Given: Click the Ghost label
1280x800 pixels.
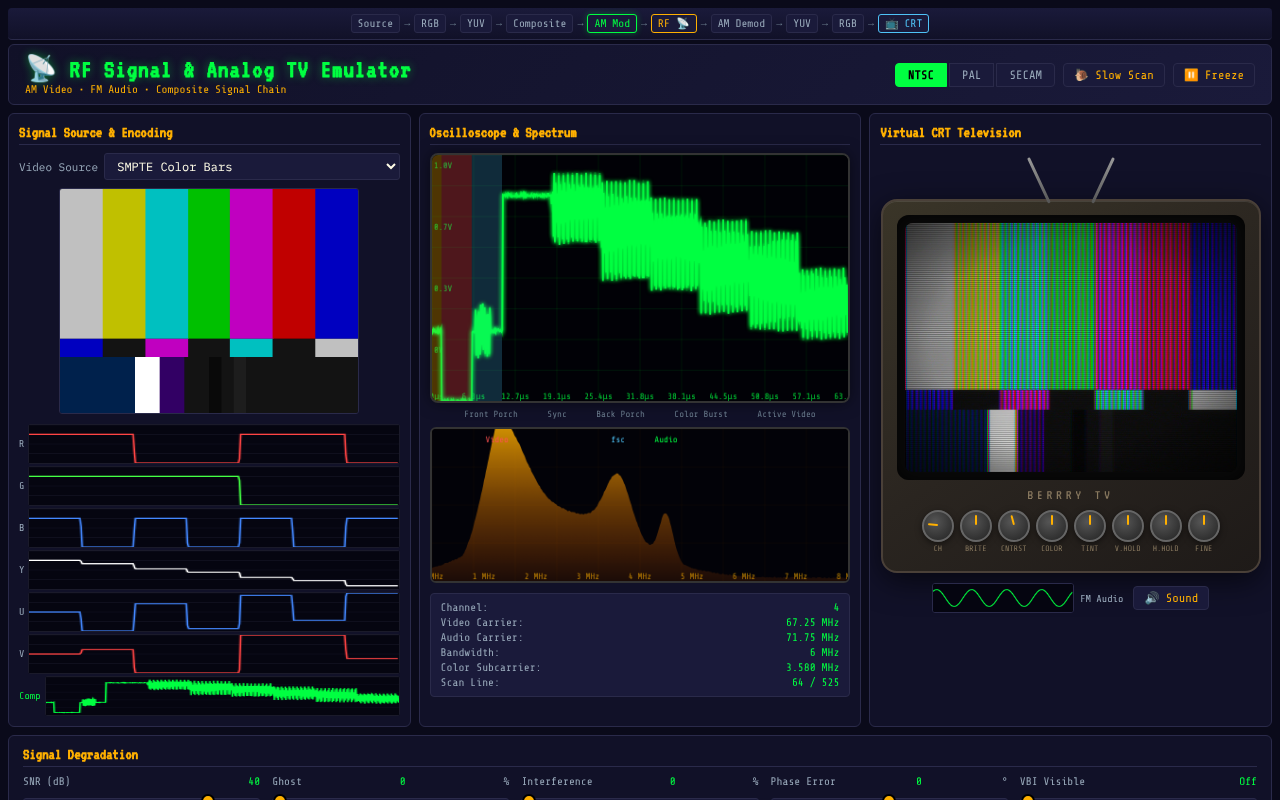Looking at the screenshot, I should click(287, 782).
